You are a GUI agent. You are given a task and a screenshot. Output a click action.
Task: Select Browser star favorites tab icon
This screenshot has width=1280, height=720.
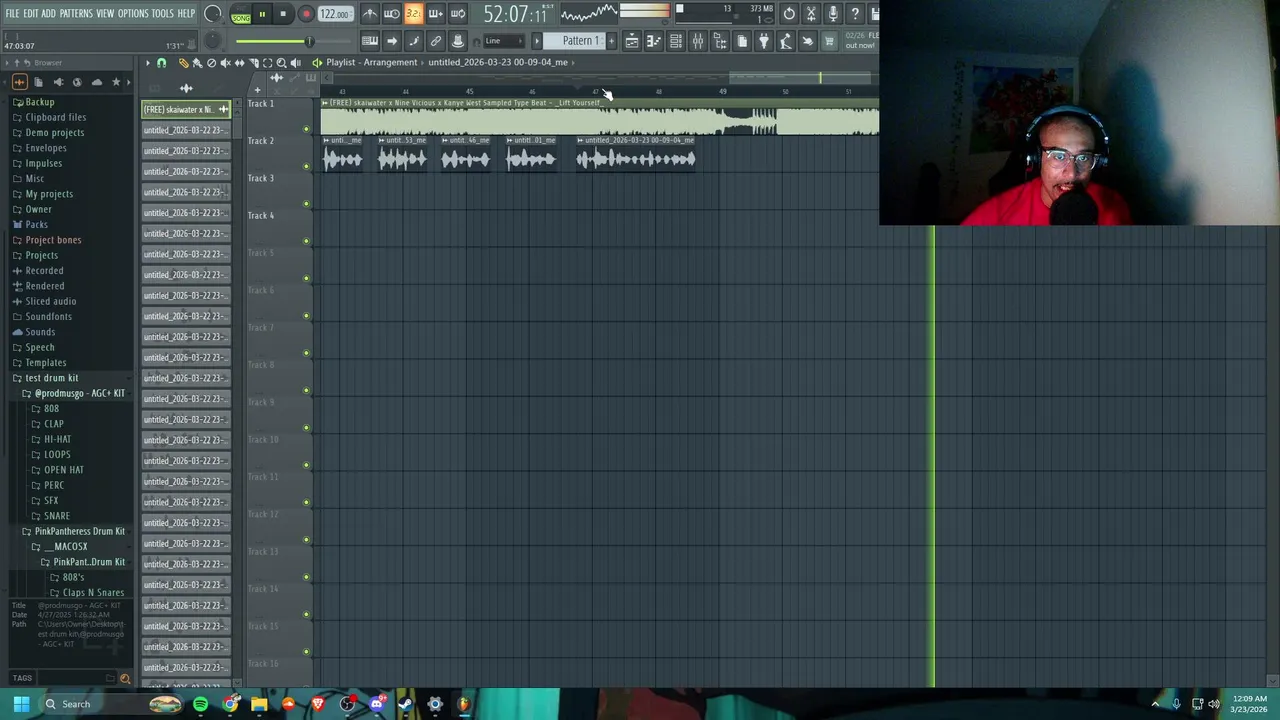pos(116,82)
